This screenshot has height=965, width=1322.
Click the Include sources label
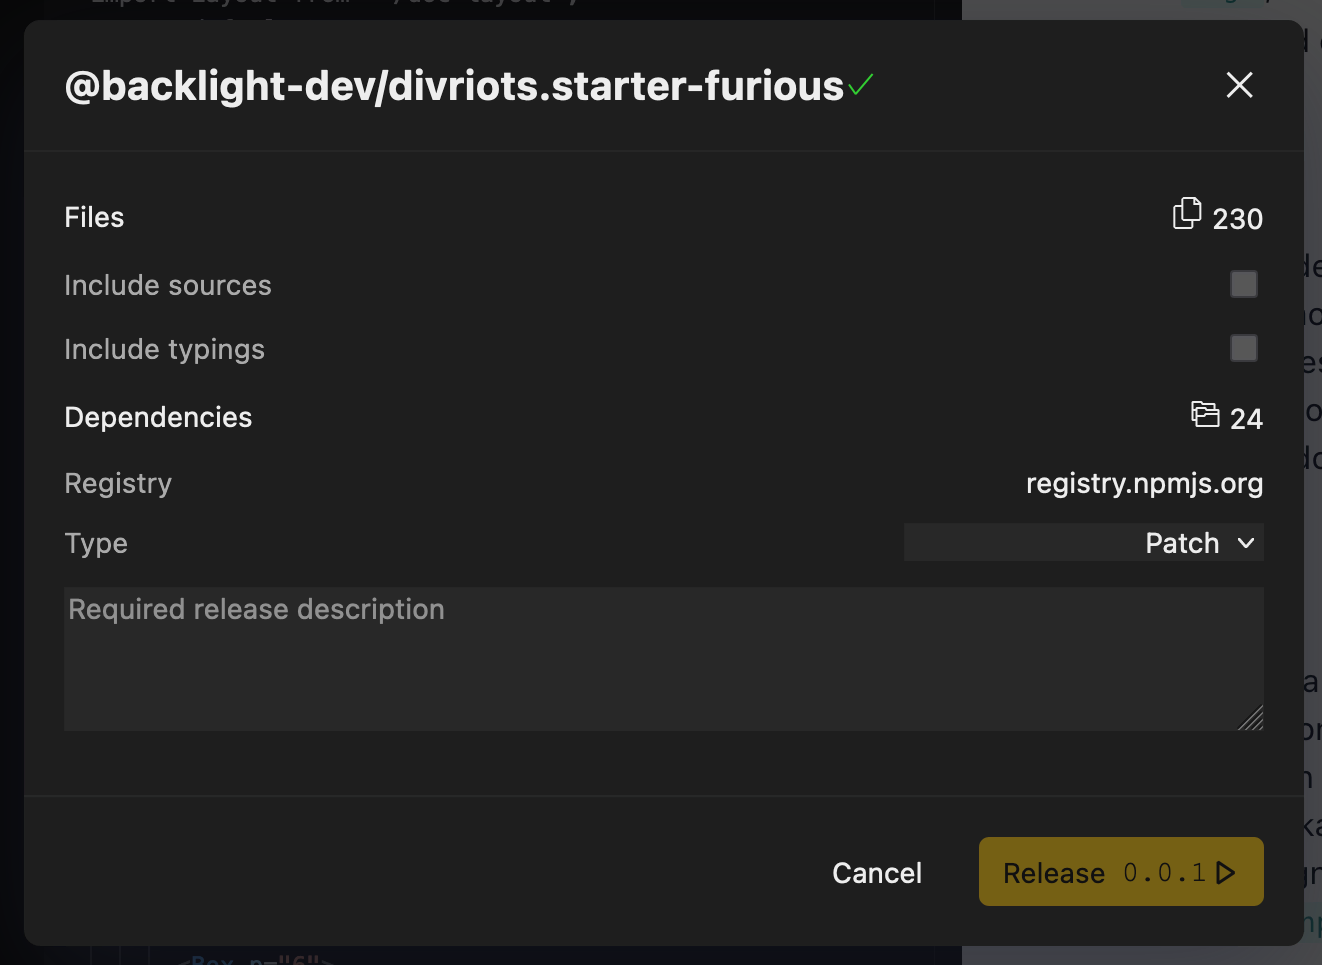pos(168,286)
